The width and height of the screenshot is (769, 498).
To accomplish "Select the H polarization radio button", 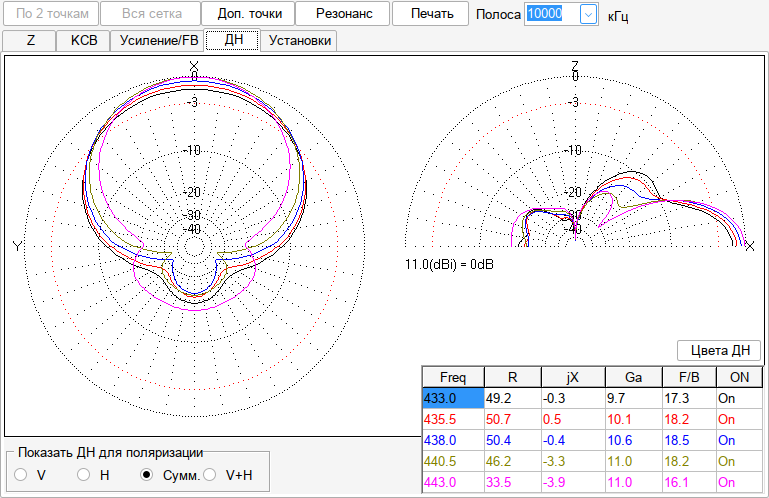I will coord(83,474).
